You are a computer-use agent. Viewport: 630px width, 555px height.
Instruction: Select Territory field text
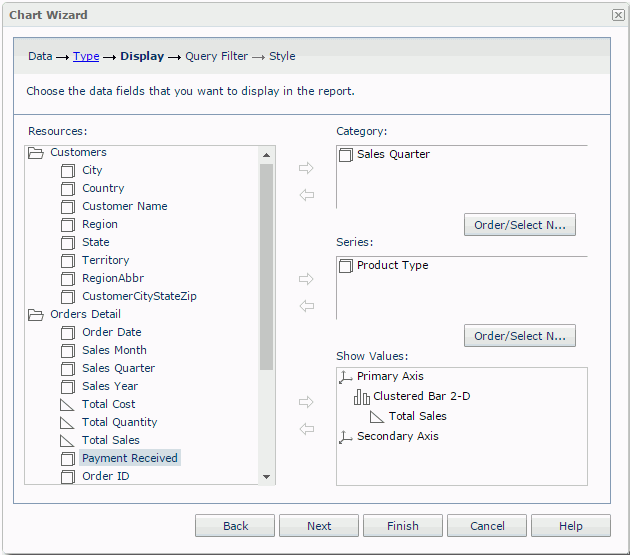click(x=106, y=260)
